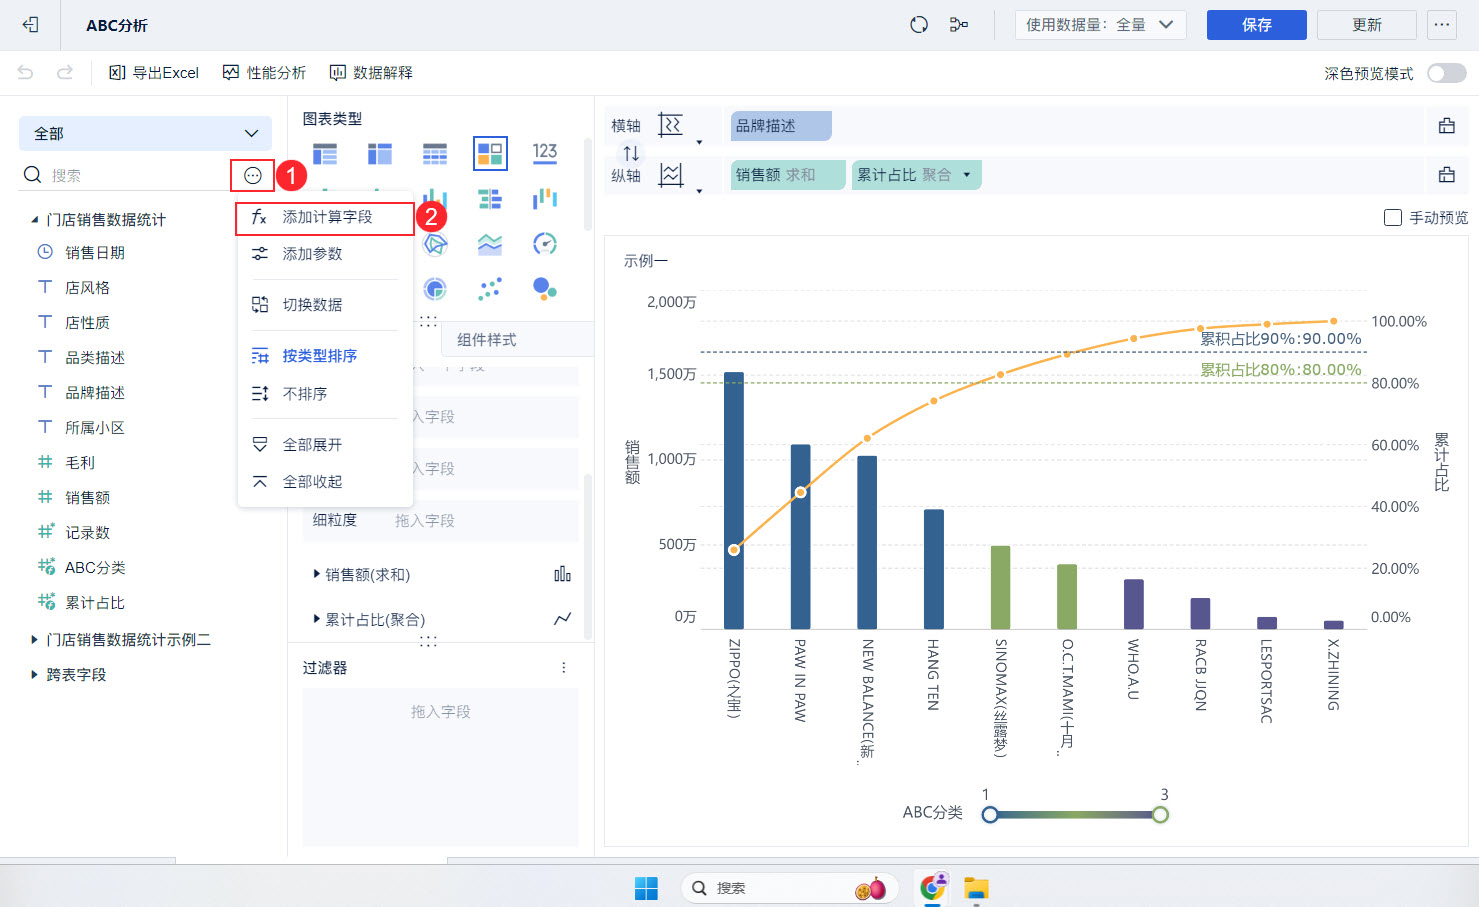The image size is (1479, 907).
Task: Select the cross table chart type
Action: point(380,154)
